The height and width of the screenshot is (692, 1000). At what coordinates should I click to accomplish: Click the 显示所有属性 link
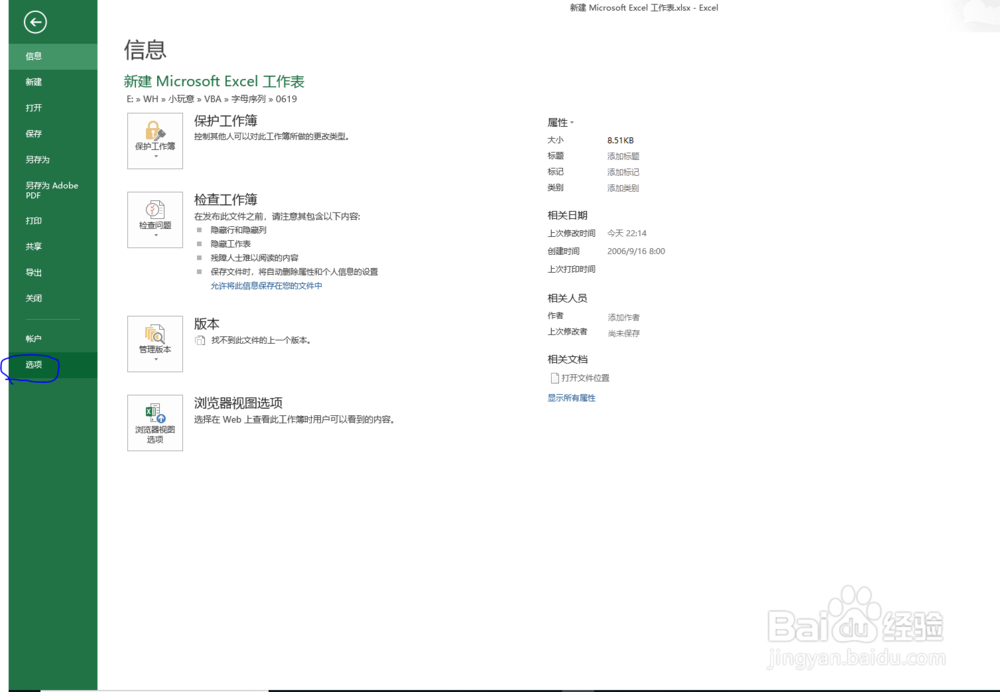pos(571,398)
